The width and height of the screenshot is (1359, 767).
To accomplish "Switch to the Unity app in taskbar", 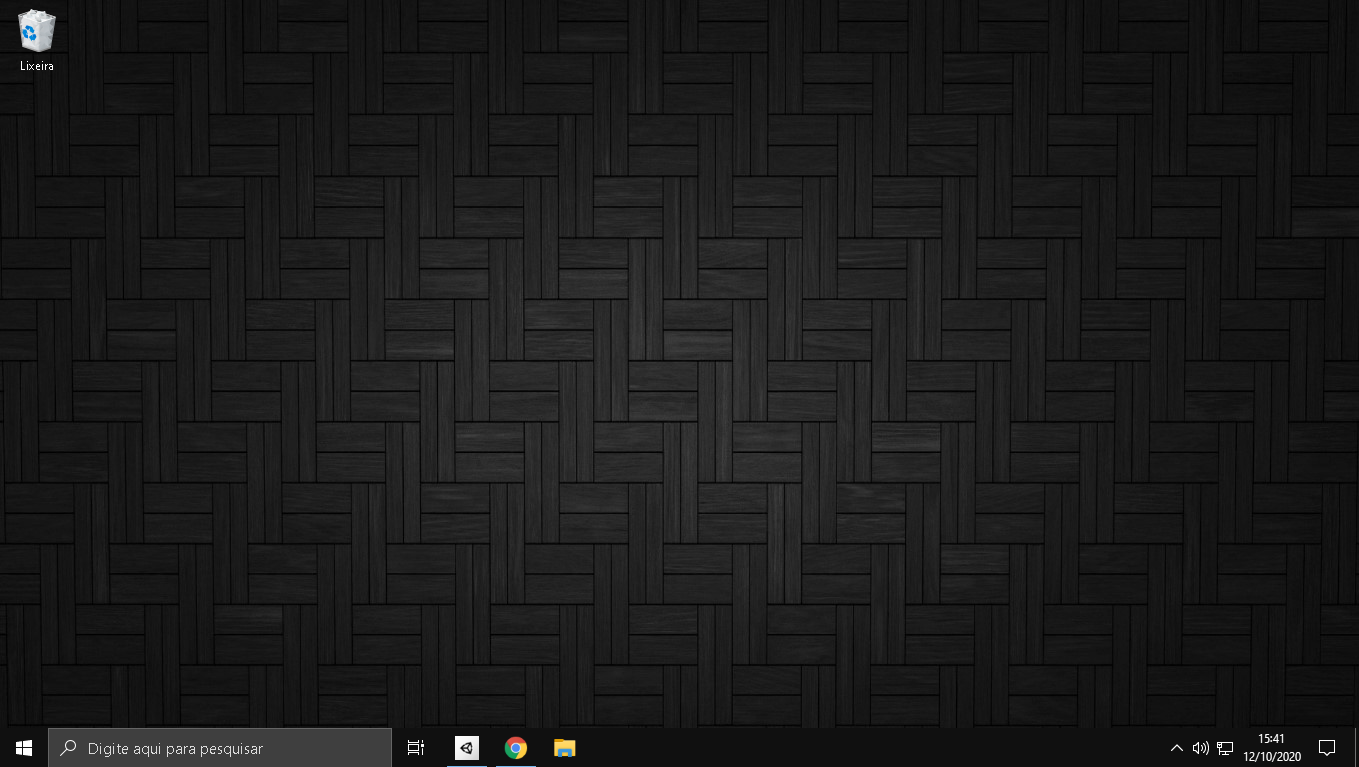I will point(467,748).
